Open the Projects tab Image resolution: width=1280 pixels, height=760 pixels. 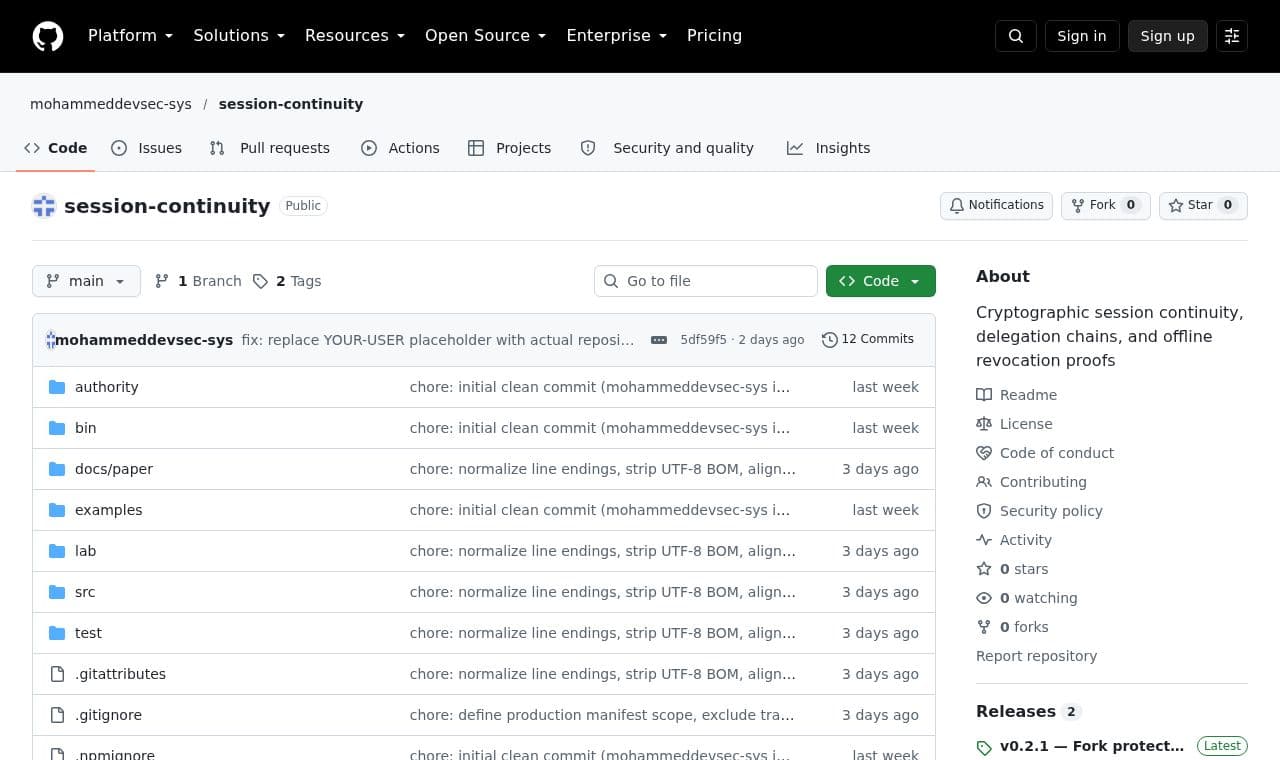(510, 148)
